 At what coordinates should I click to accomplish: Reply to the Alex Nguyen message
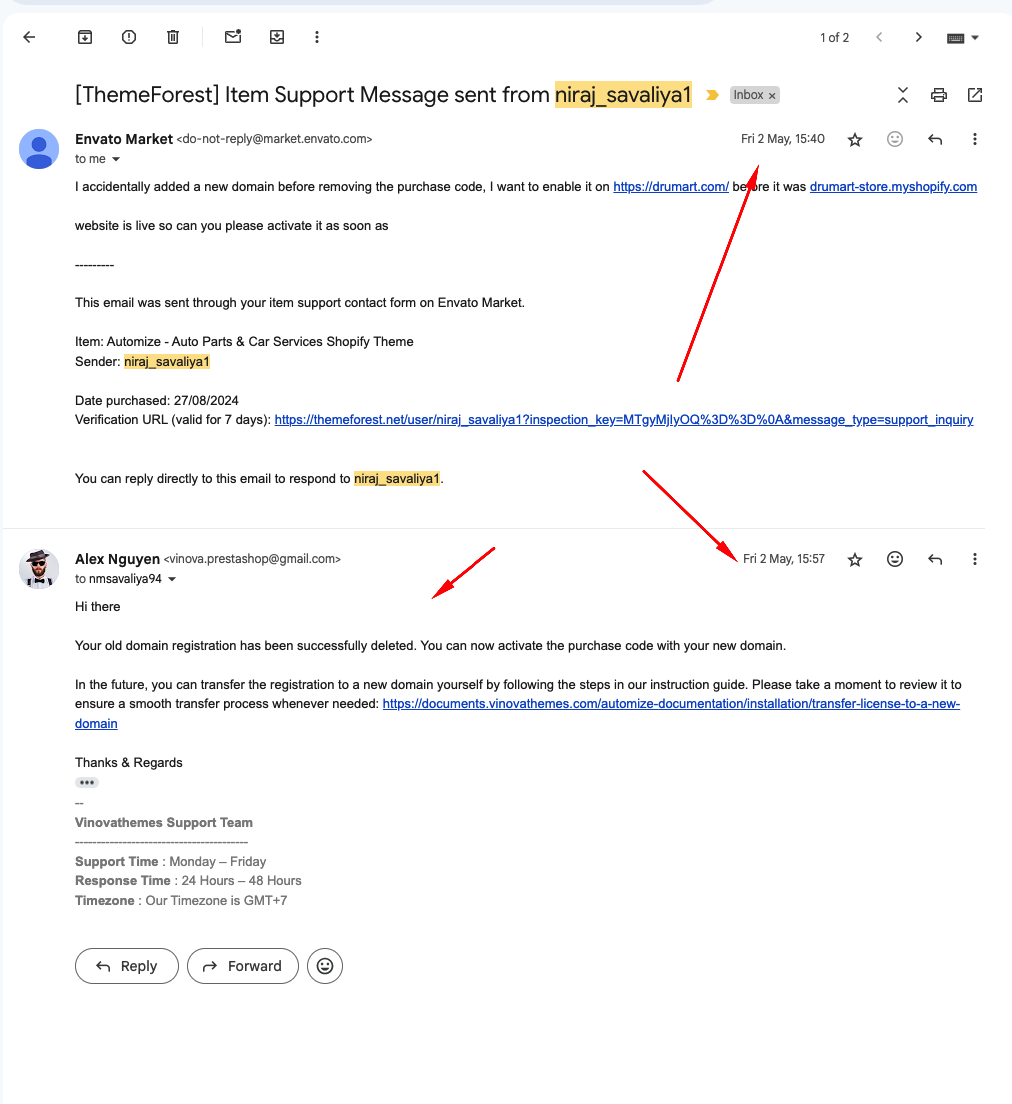(x=935, y=560)
